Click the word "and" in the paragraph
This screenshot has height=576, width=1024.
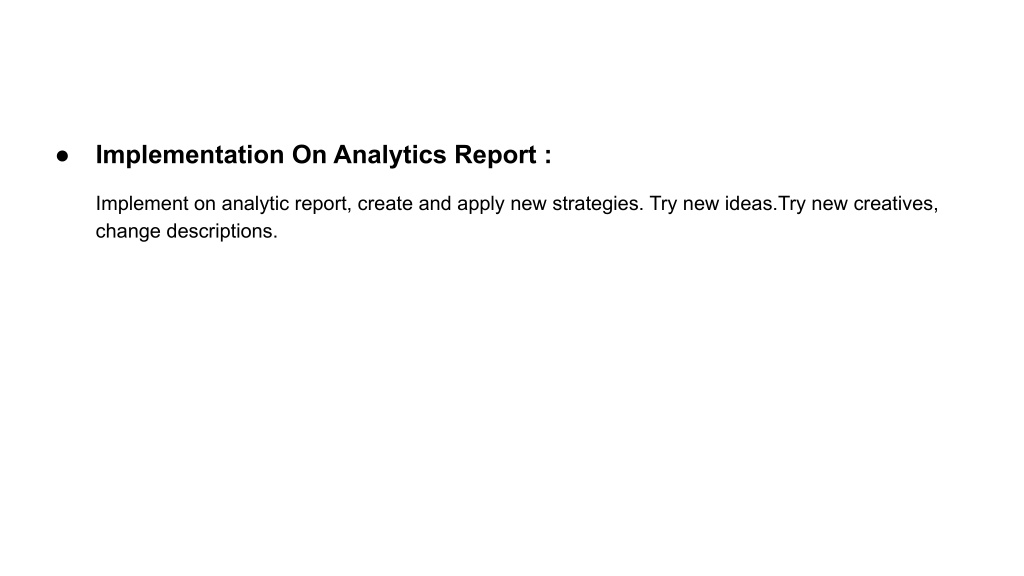point(434,204)
